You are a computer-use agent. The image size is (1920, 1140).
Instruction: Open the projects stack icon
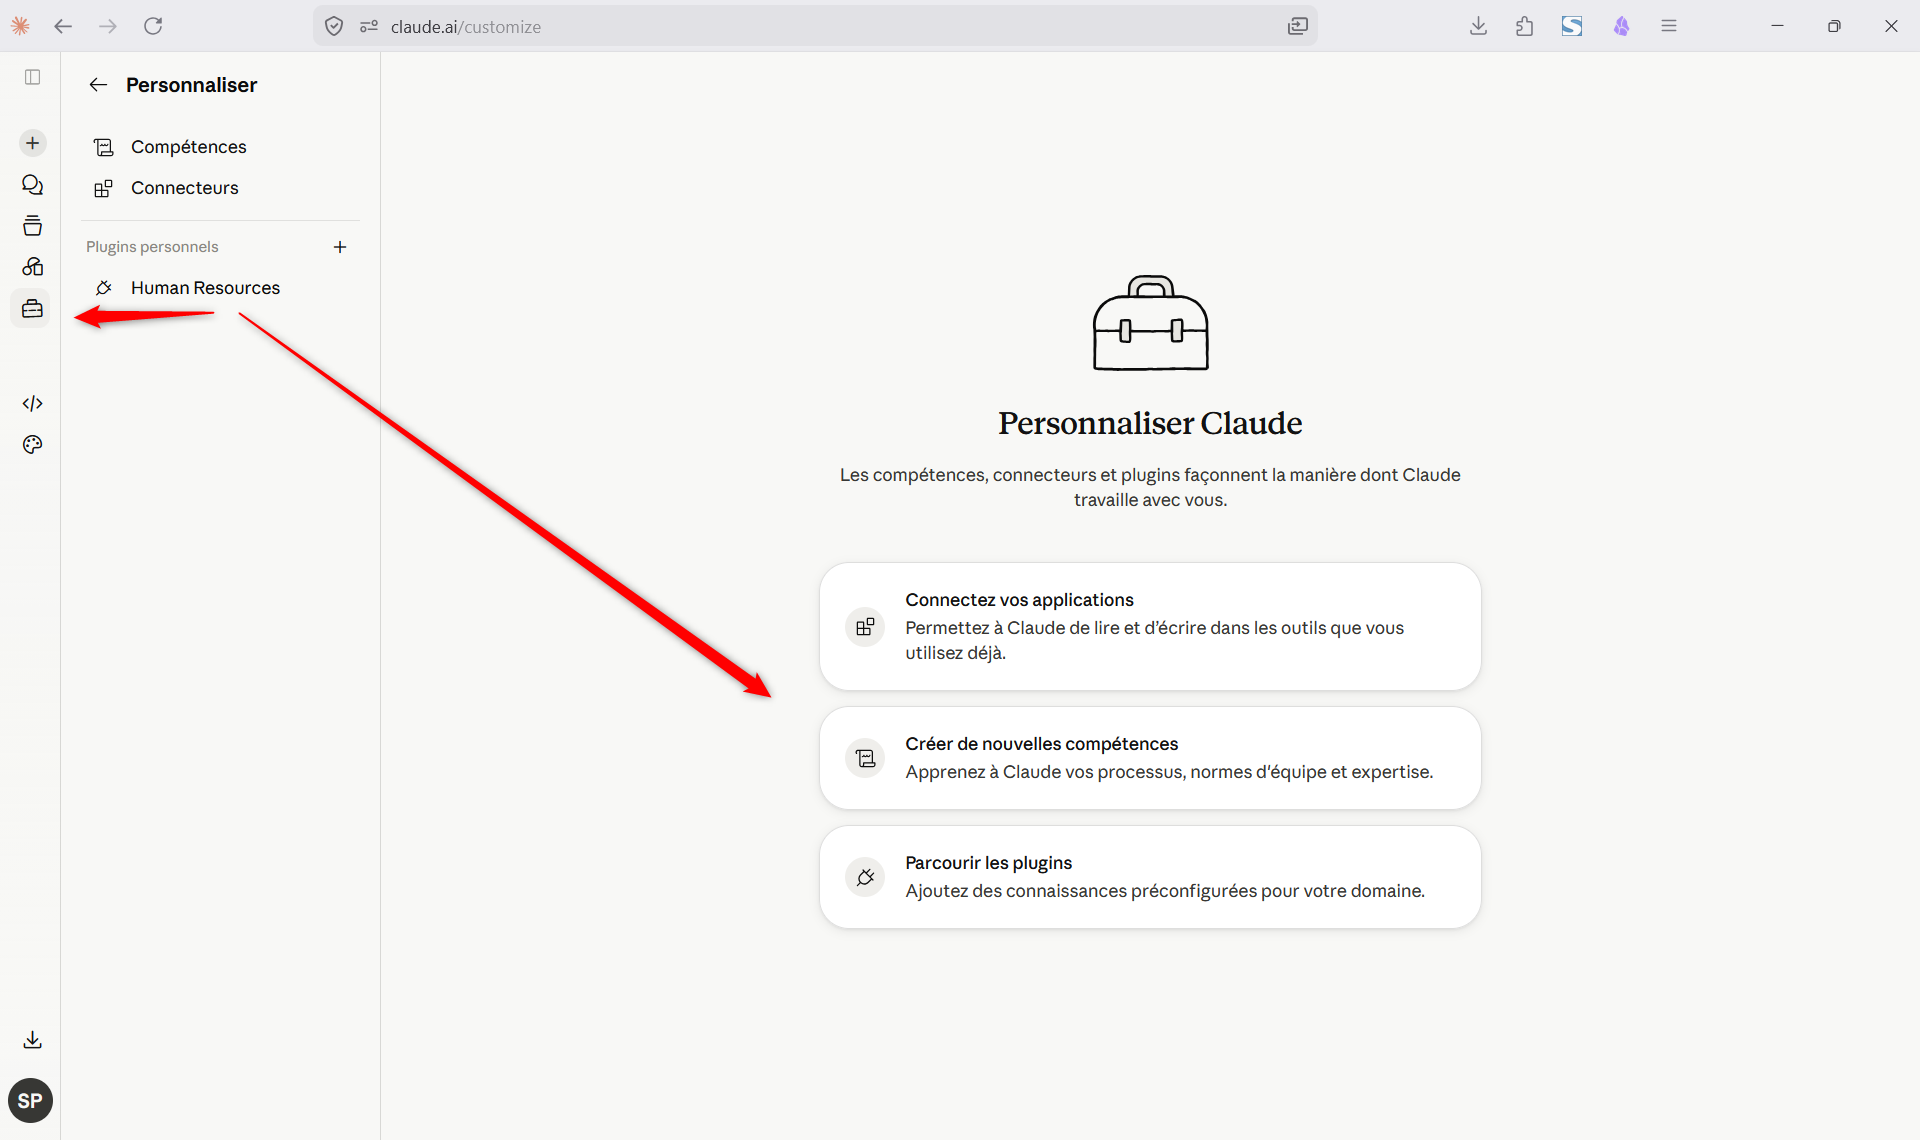click(x=32, y=226)
